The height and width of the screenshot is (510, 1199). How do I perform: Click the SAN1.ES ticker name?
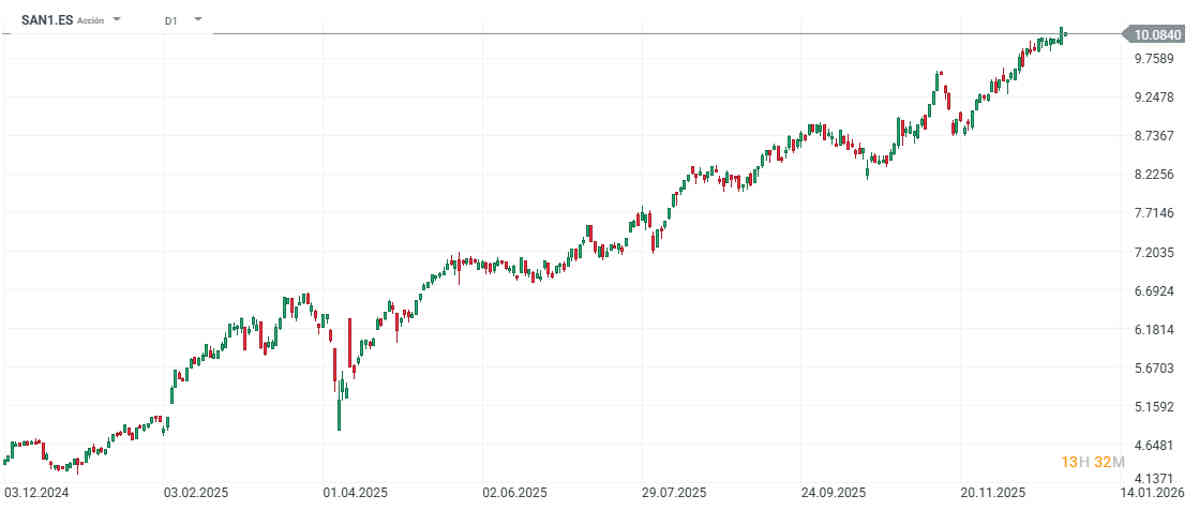[47, 19]
